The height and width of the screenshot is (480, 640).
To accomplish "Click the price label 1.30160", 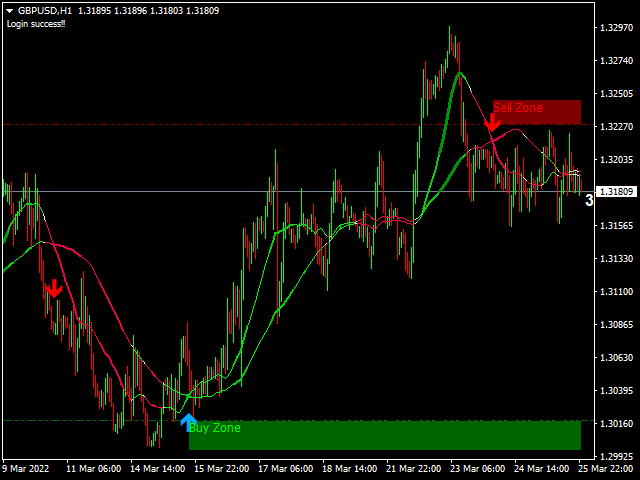I will [616, 424].
